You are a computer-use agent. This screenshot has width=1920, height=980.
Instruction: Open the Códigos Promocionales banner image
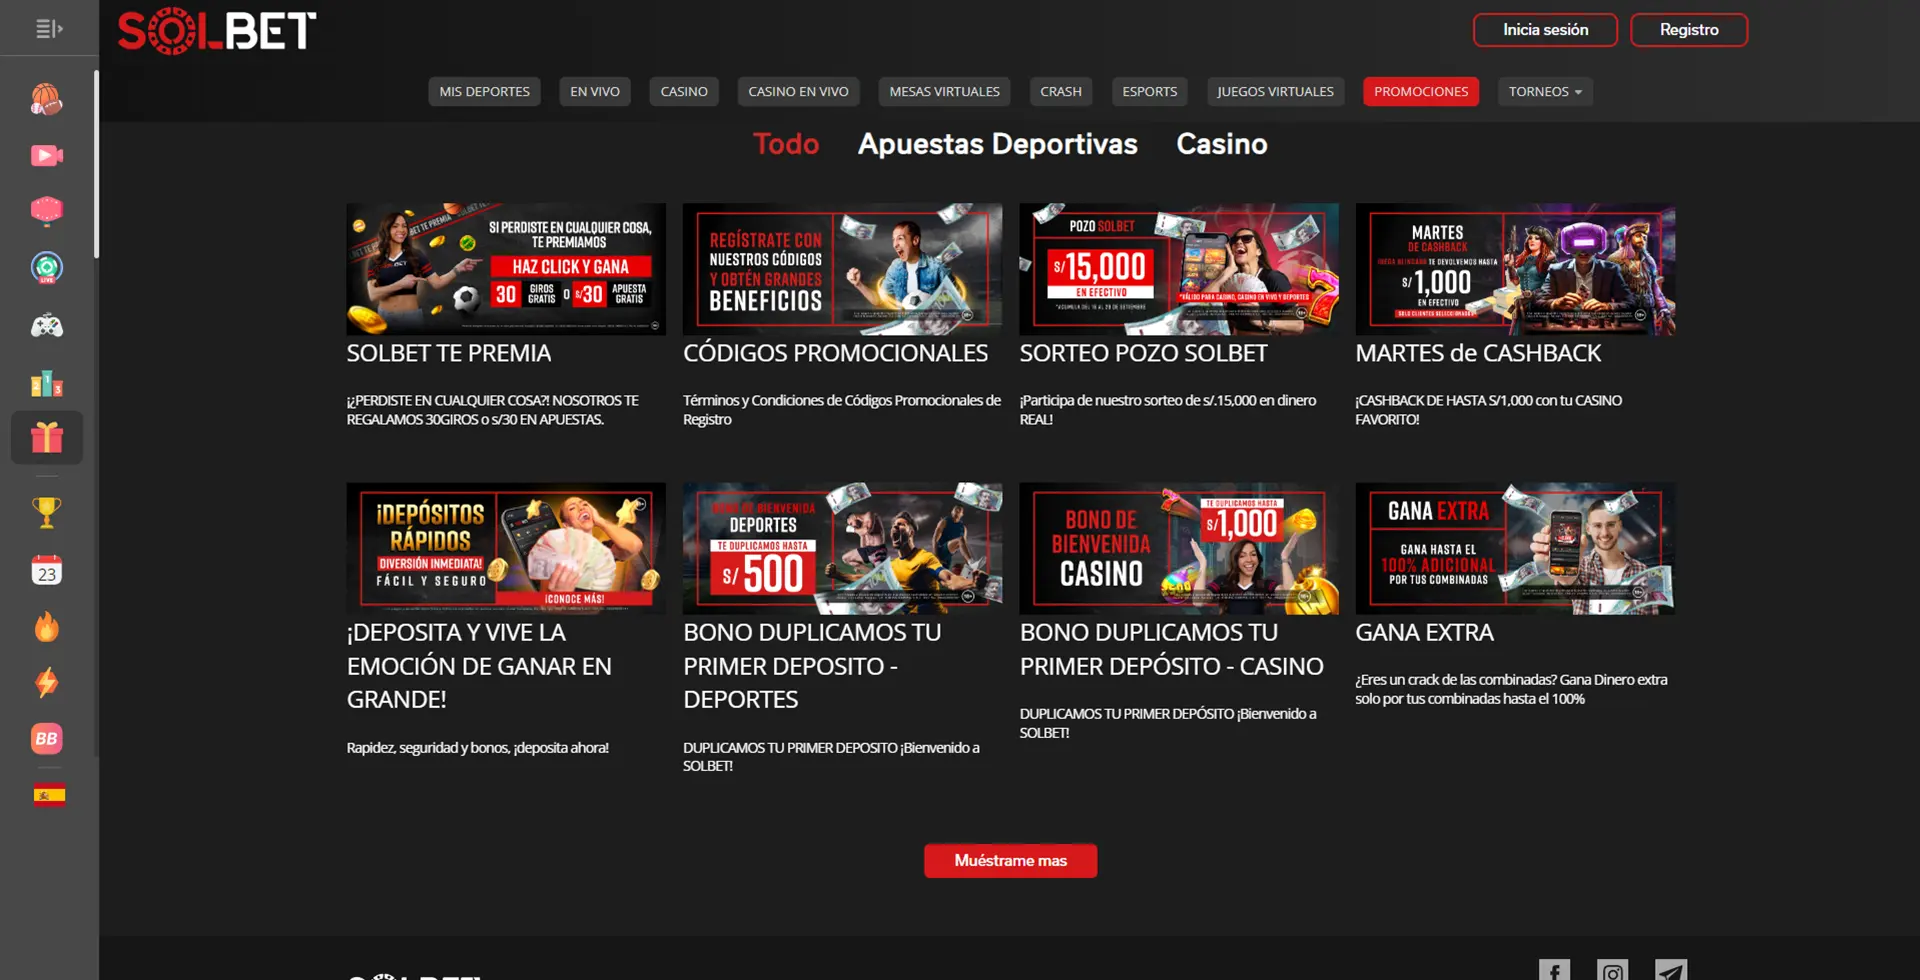pyautogui.click(x=842, y=269)
